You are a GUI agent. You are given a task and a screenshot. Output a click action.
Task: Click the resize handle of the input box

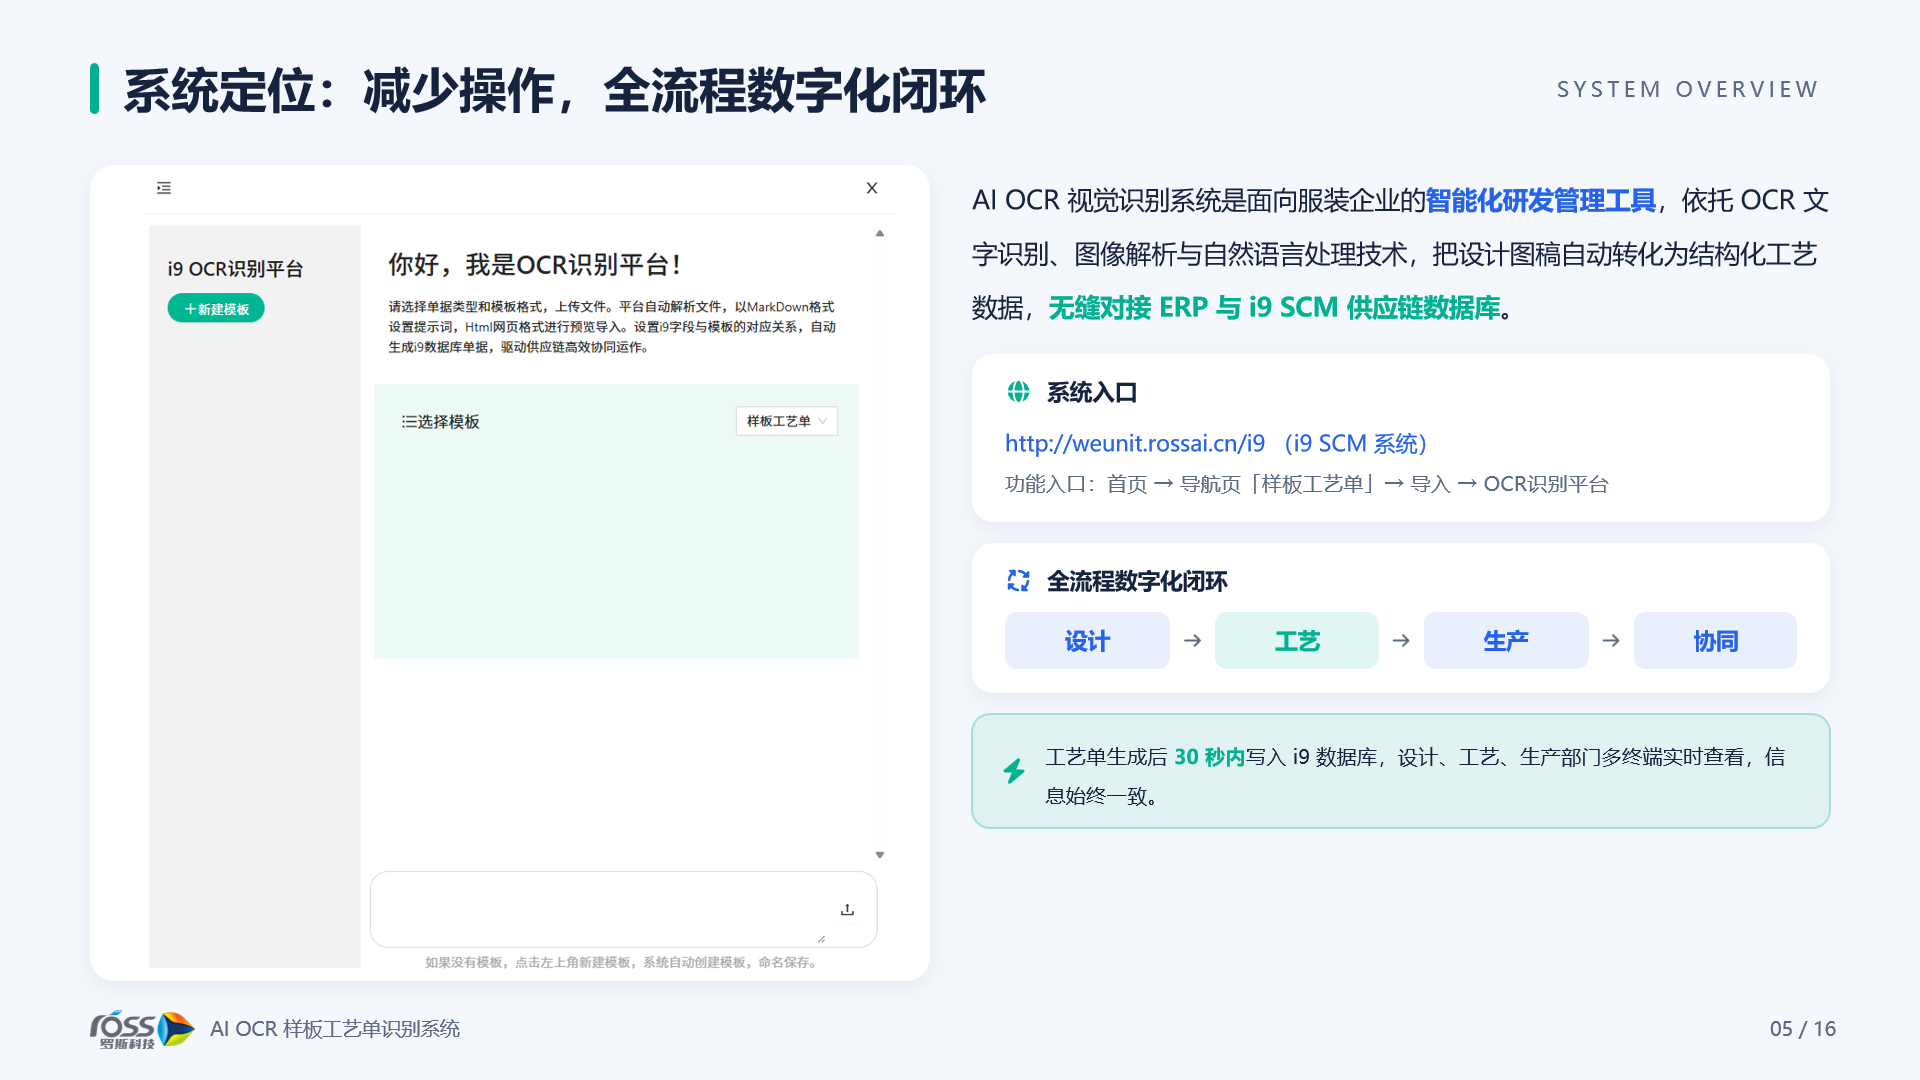click(821, 939)
